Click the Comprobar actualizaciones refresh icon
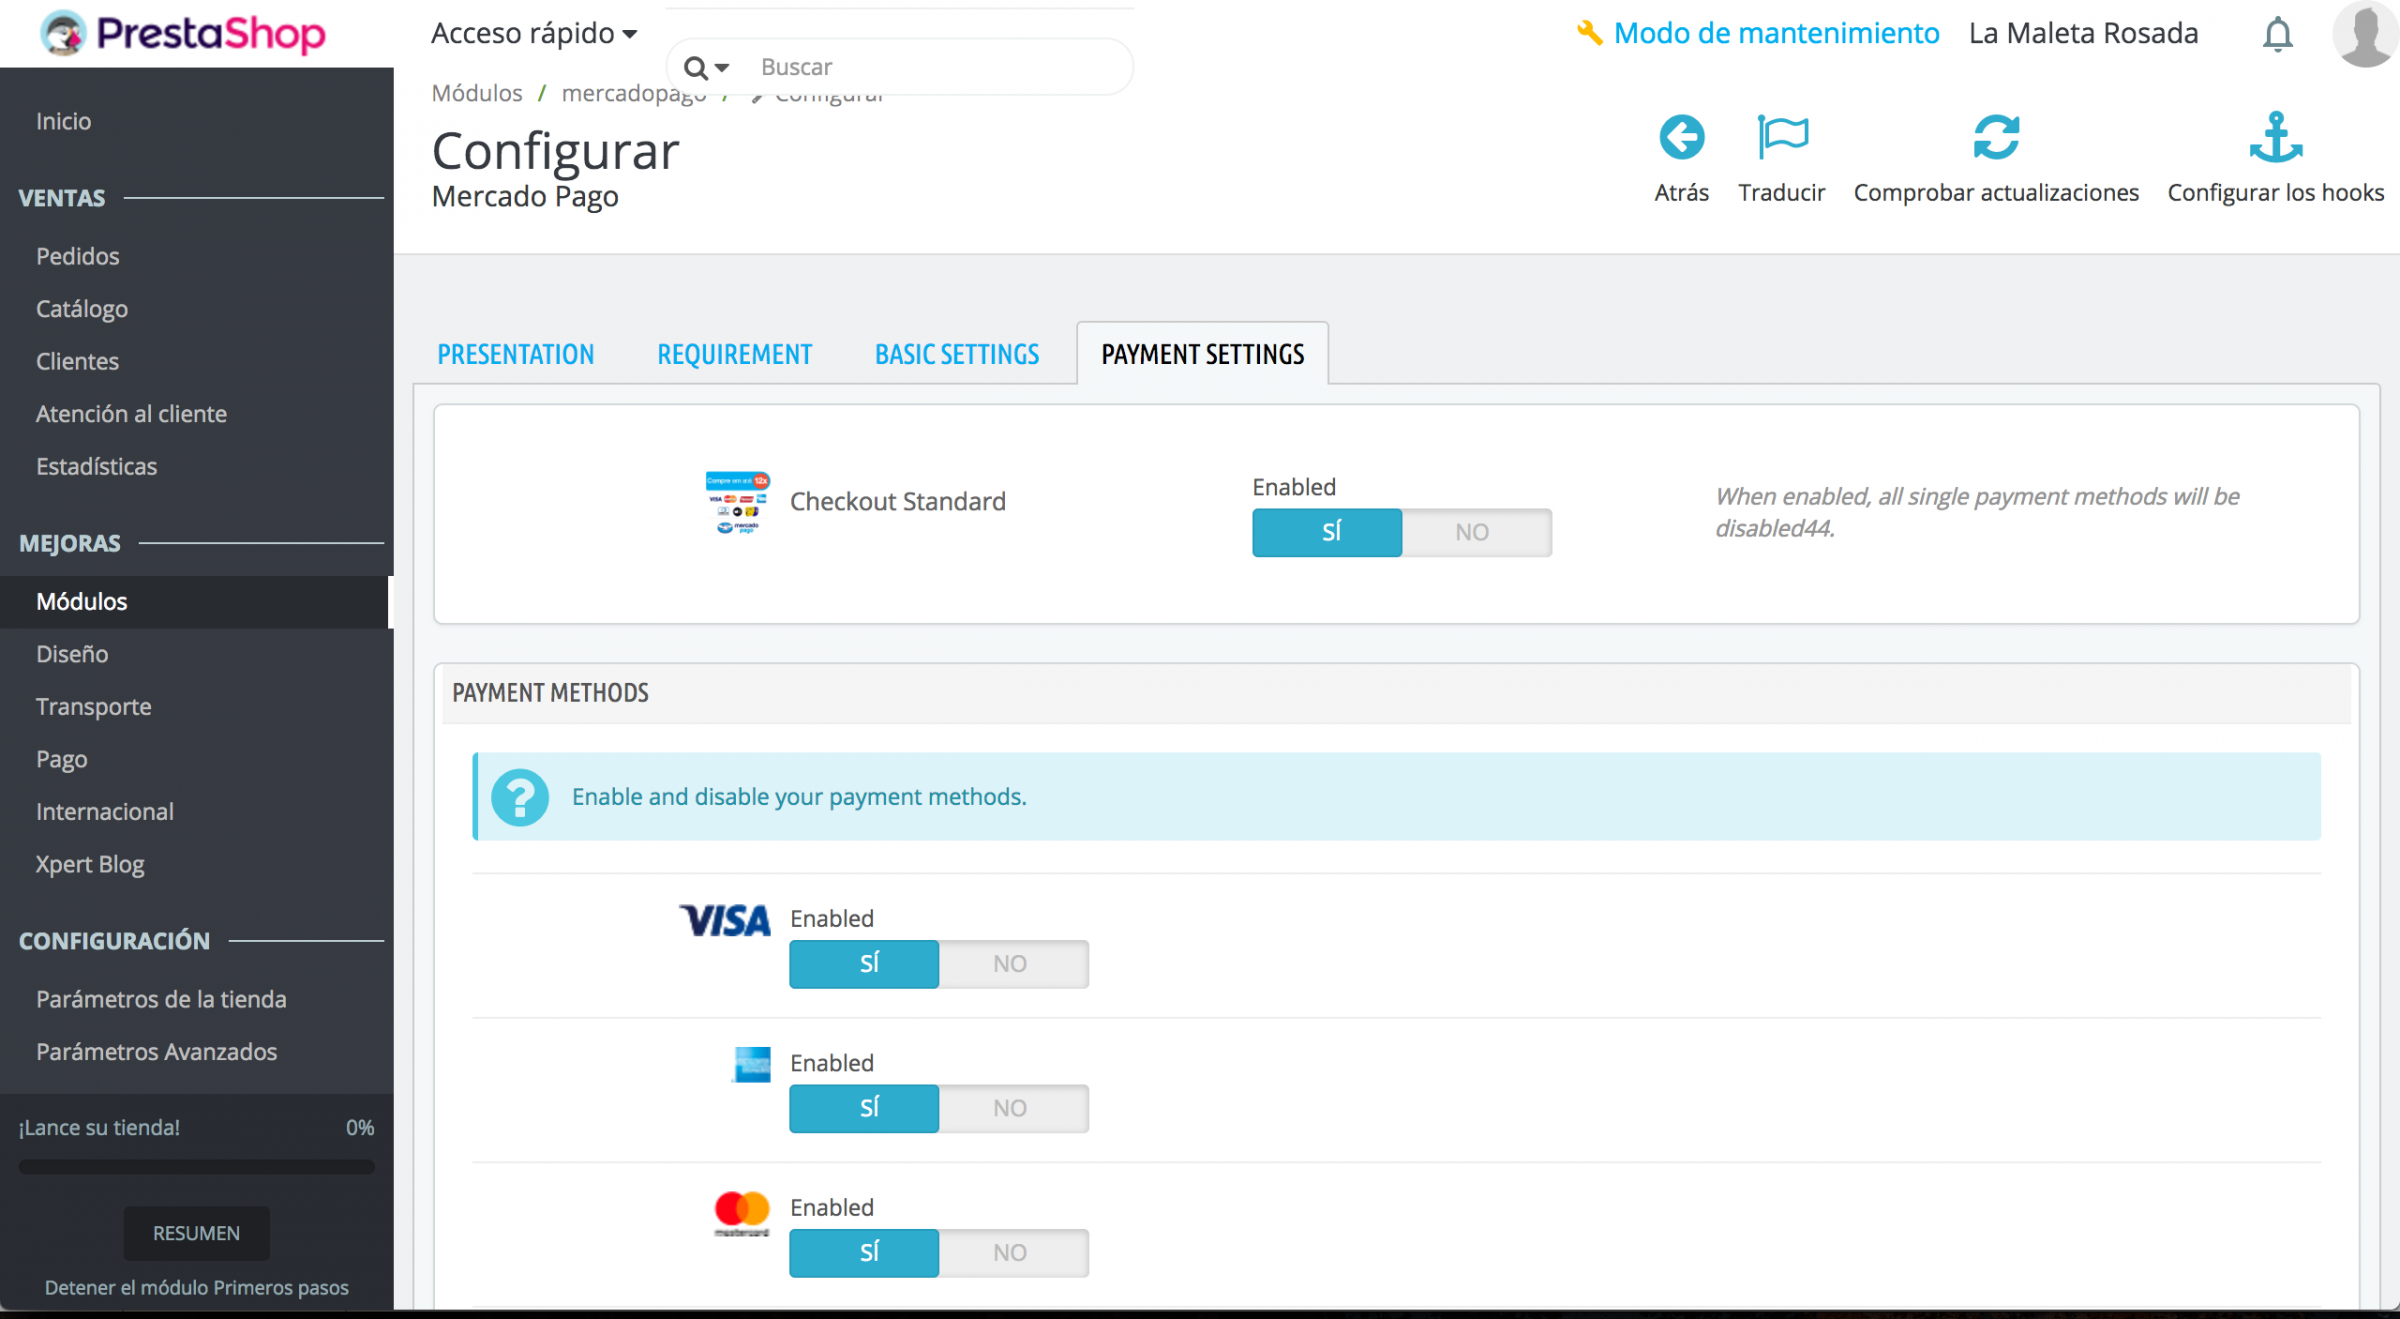The height and width of the screenshot is (1319, 2400). pos(1995,138)
